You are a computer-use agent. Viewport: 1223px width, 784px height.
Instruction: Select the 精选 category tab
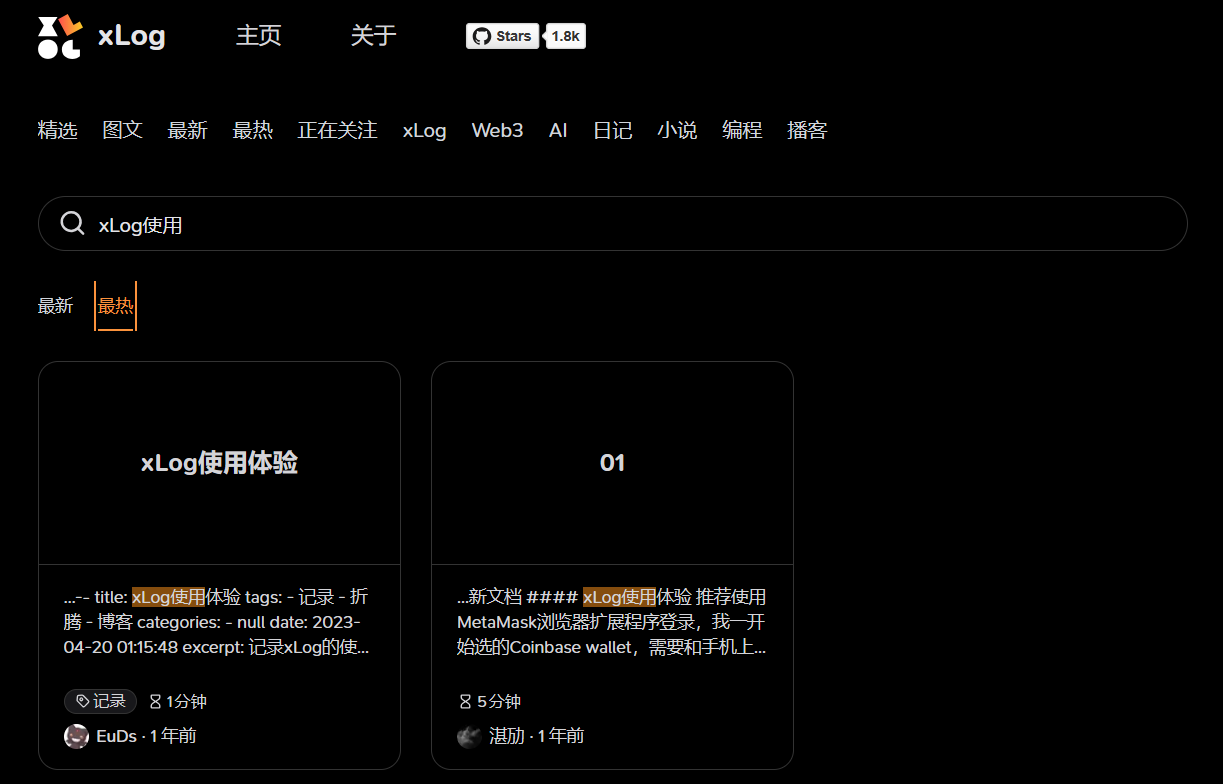58,130
